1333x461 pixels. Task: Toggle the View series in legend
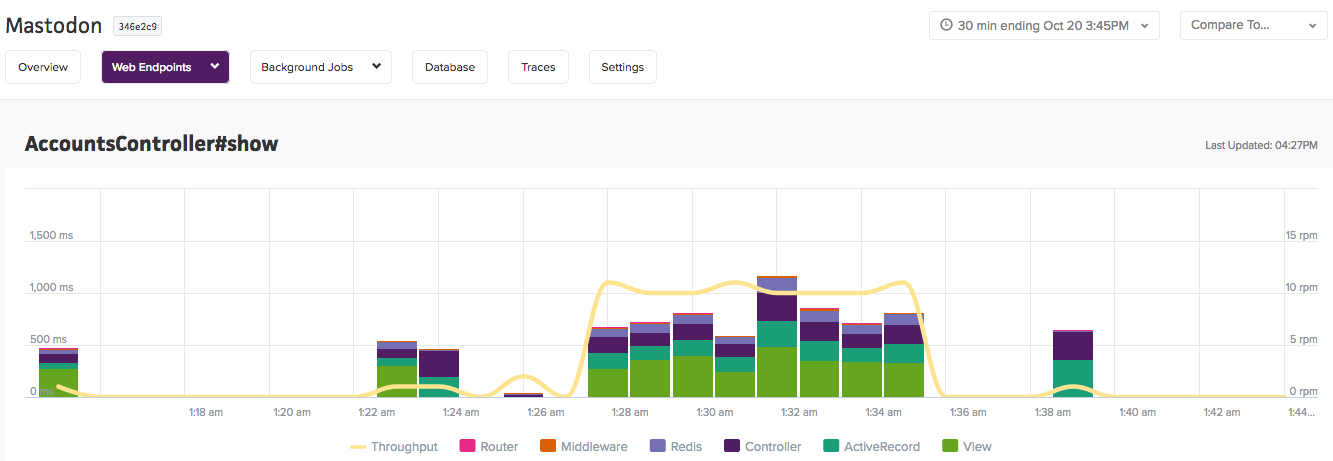[x=966, y=447]
